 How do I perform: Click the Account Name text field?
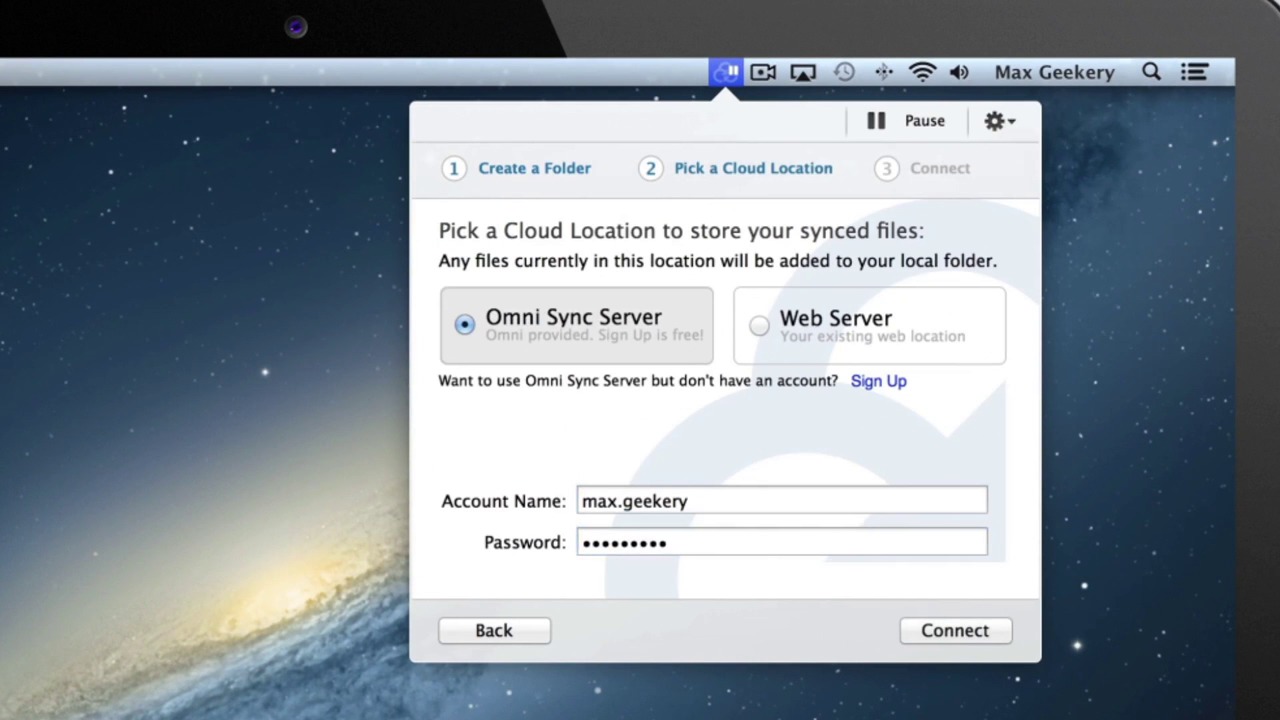[x=781, y=501]
